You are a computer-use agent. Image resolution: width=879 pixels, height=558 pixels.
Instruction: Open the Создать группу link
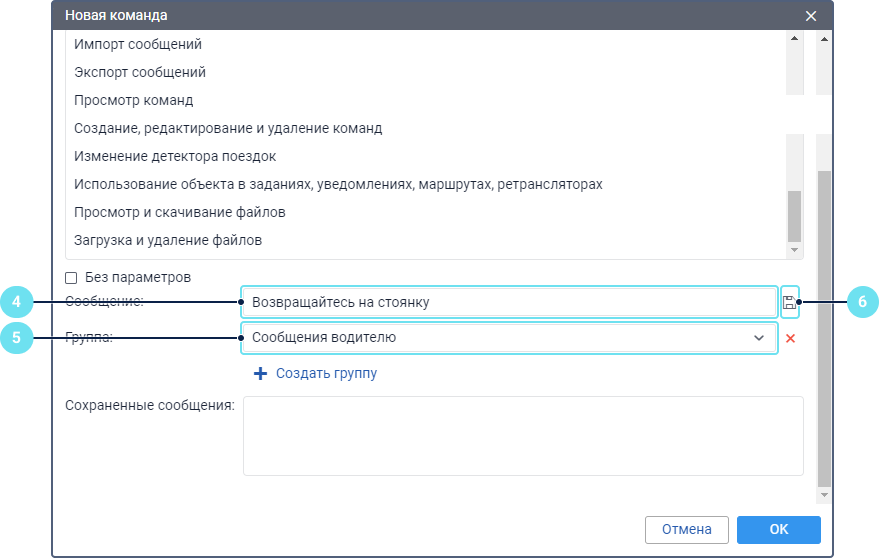pos(326,374)
